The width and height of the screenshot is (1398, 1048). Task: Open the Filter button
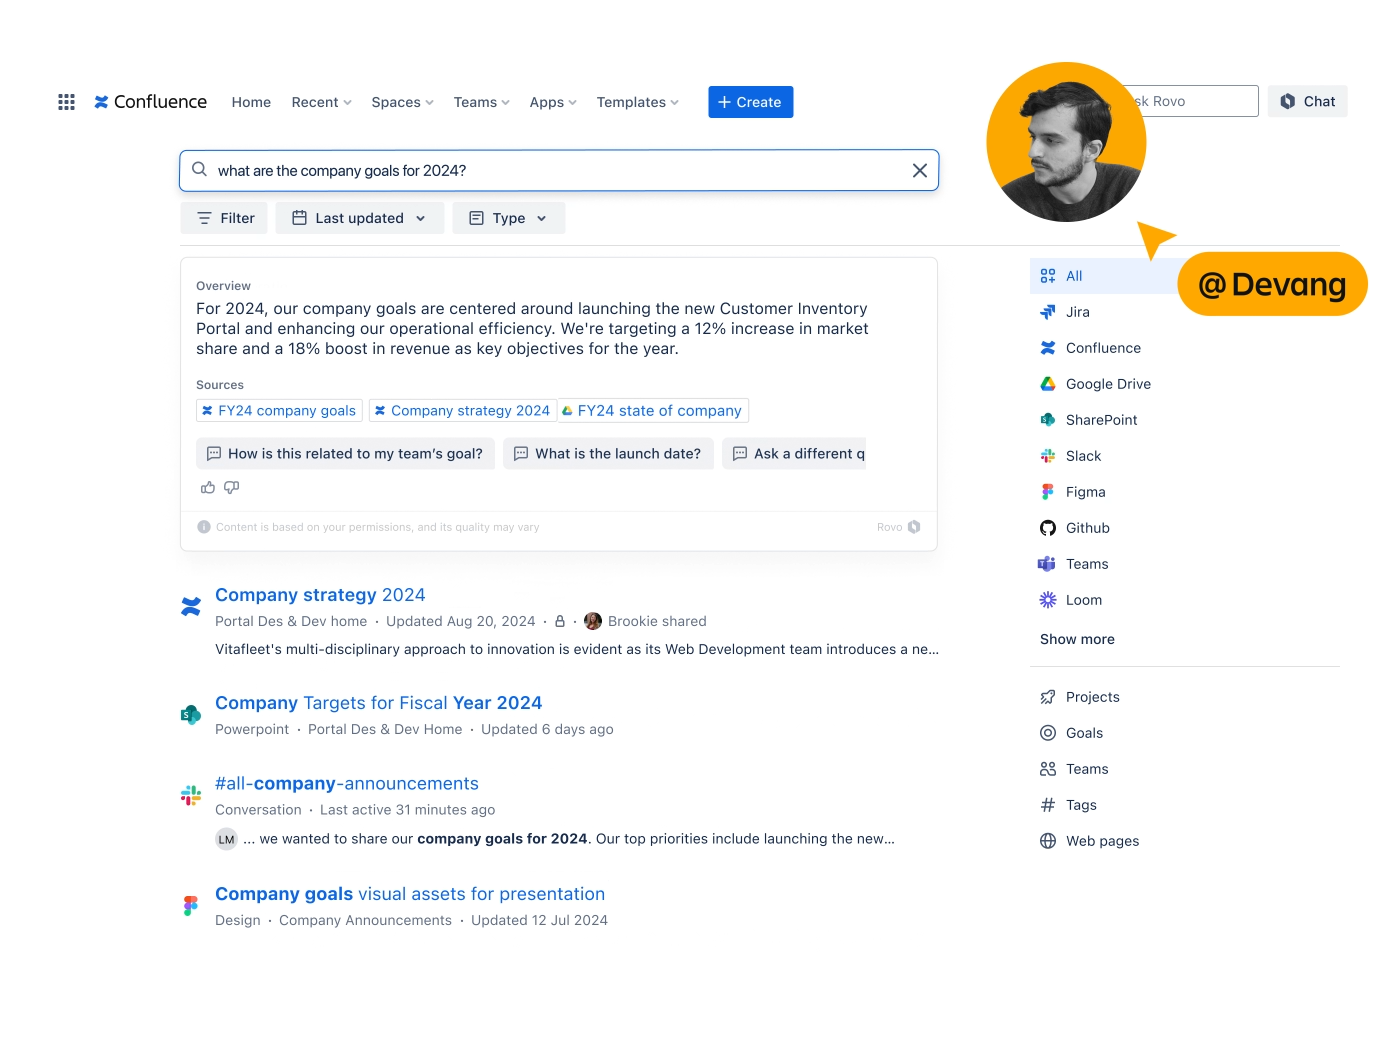[x=224, y=218]
